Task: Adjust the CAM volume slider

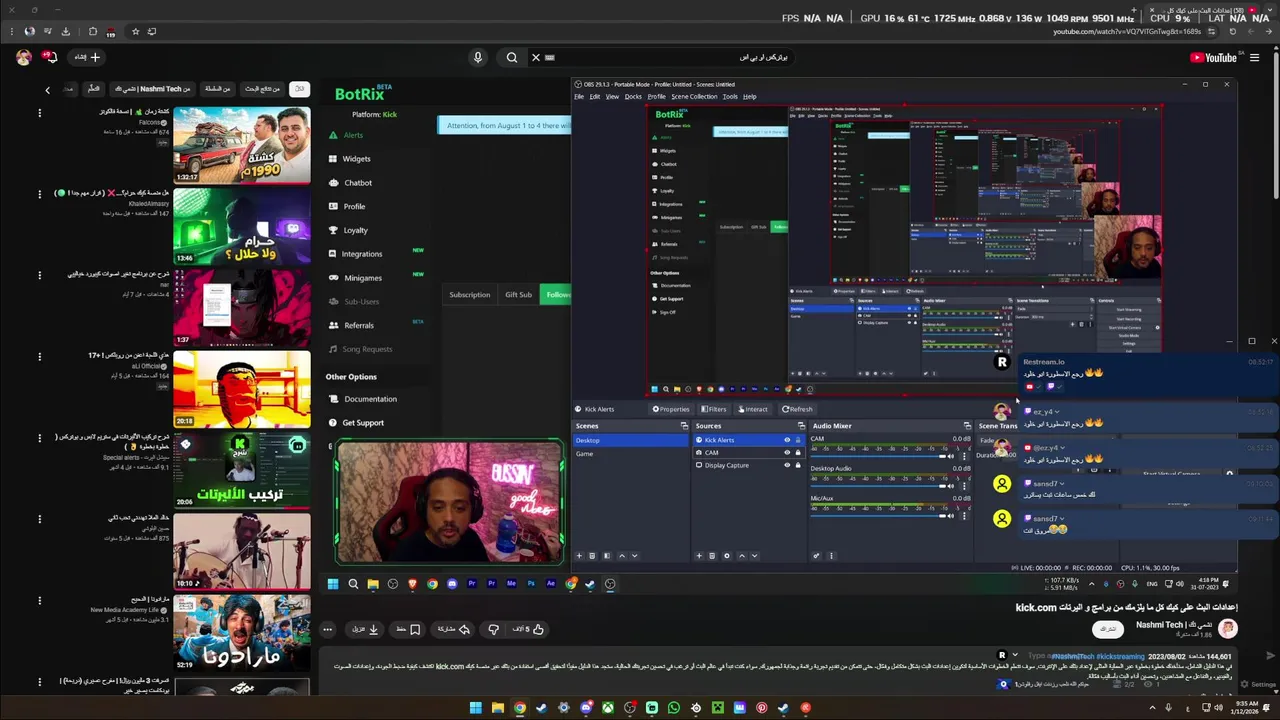Action: [876, 457]
